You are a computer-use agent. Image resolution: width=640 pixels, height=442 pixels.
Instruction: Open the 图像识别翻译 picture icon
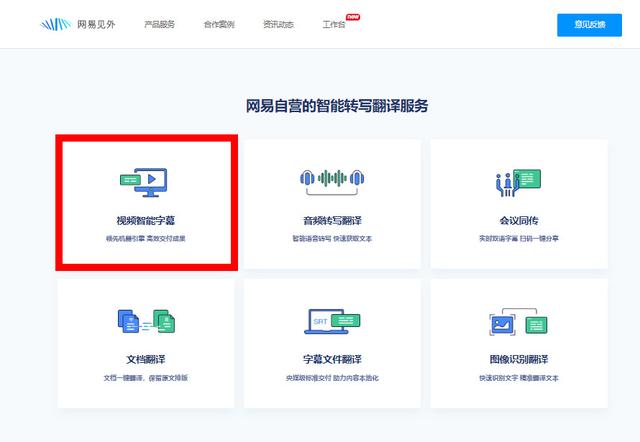point(518,322)
